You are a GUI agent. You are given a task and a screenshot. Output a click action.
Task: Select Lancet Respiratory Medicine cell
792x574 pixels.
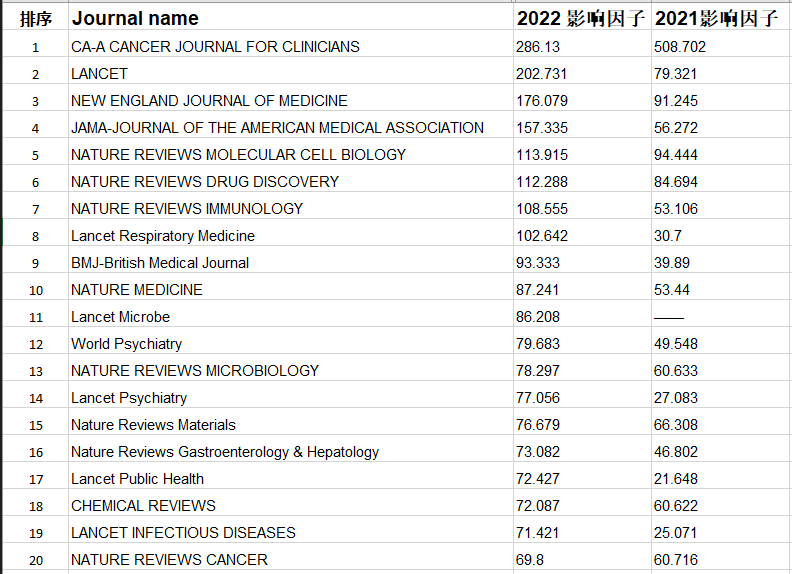[x=290, y=232]
